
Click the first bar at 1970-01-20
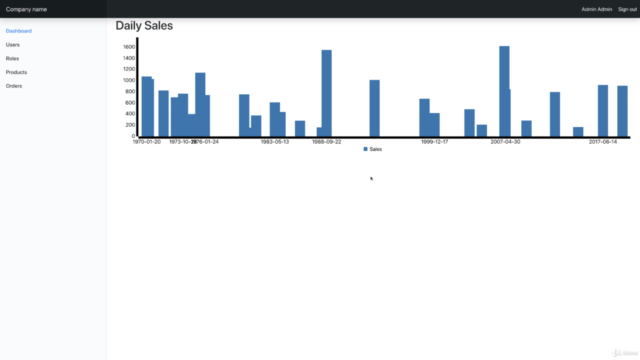point(147,107)
